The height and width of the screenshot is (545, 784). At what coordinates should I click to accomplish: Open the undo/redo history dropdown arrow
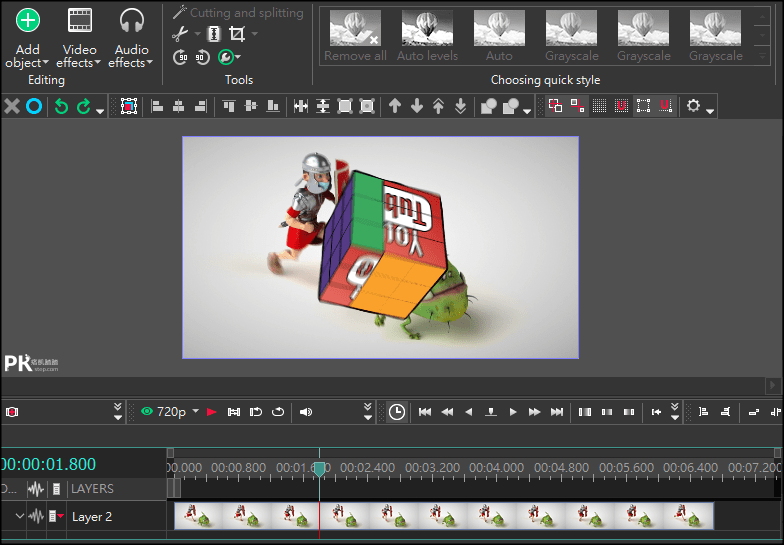coord(100,111)
